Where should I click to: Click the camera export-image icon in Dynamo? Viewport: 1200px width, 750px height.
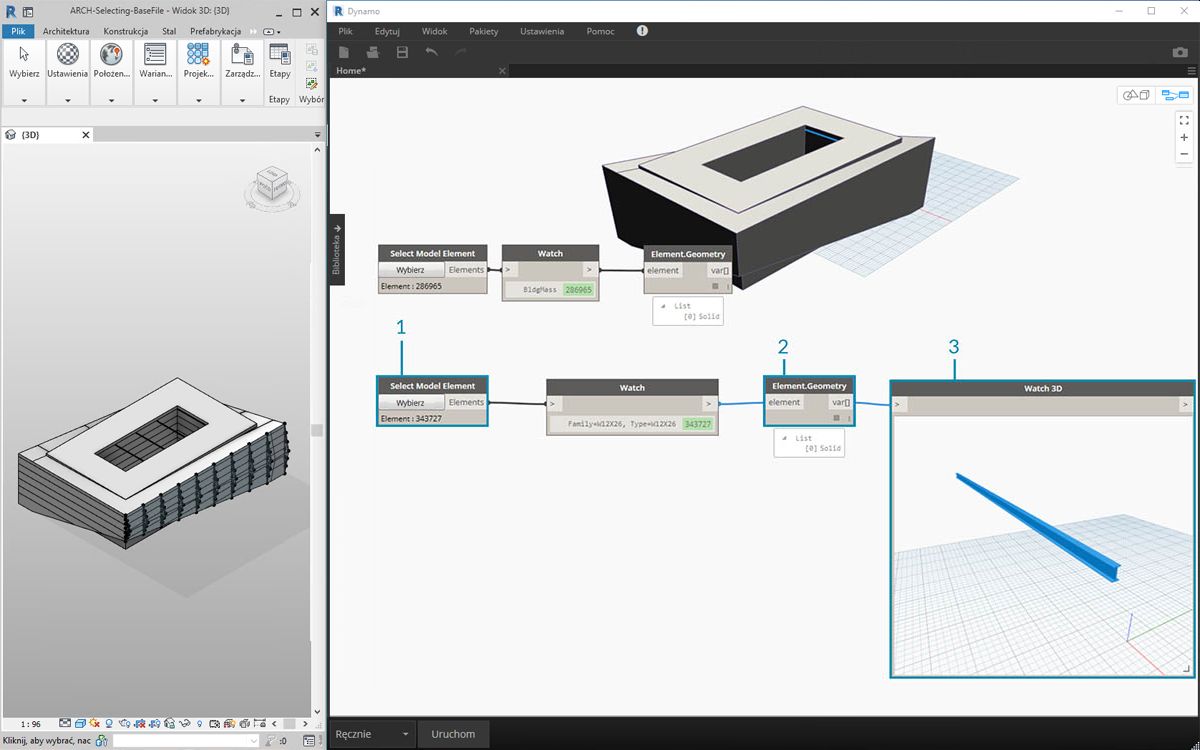pyautogui.click(x=1180, y=52)
